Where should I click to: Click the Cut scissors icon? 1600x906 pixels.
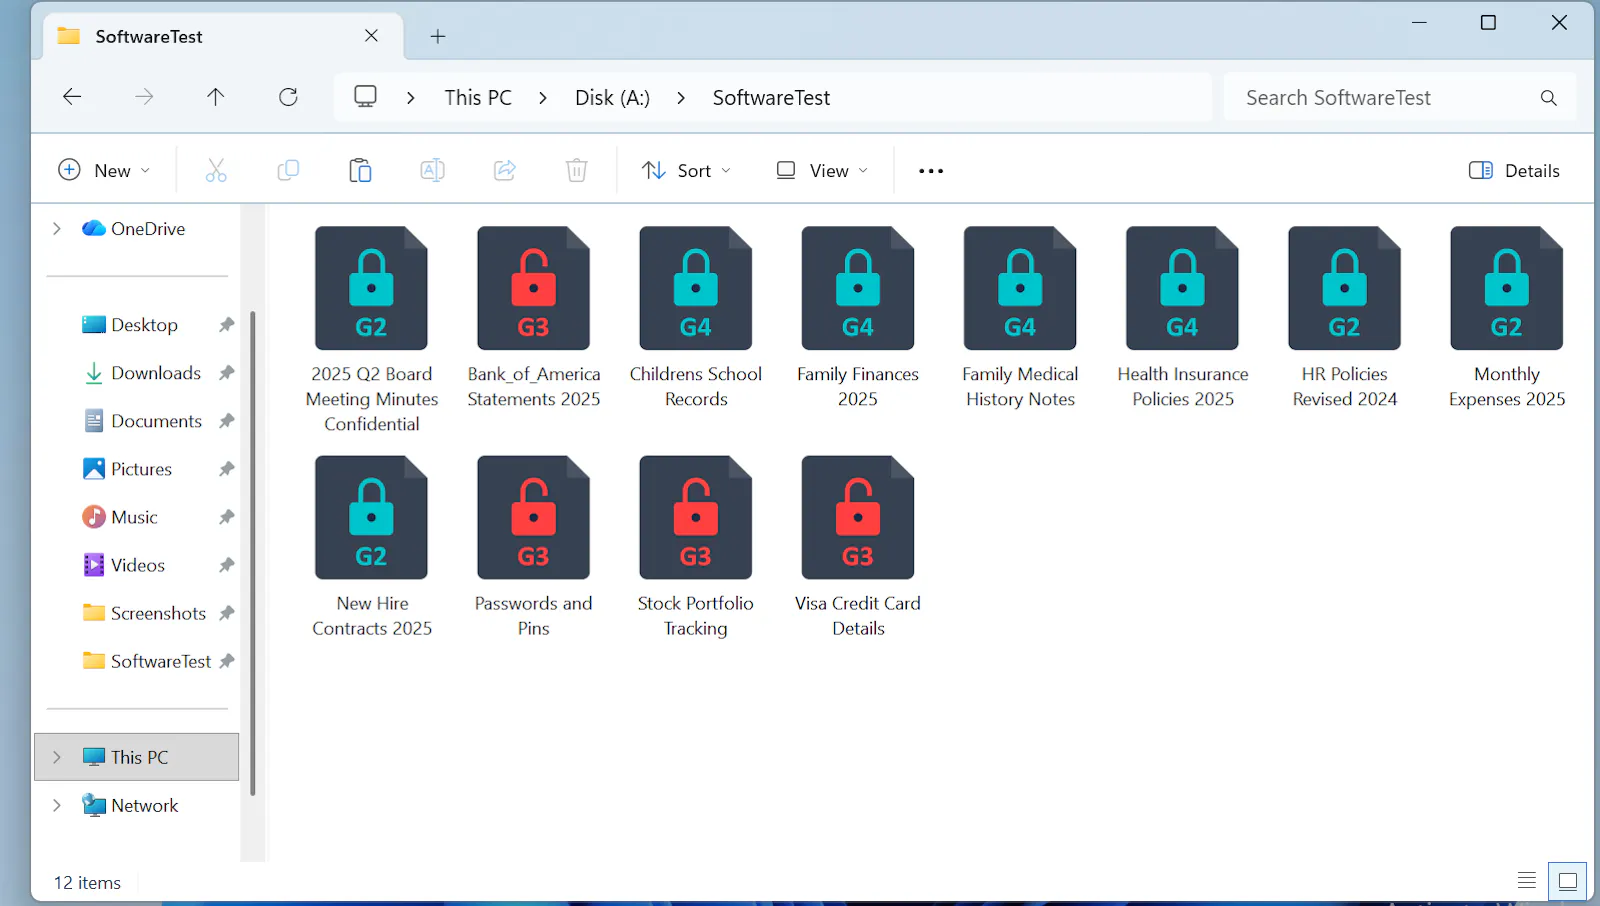(x=216, y=170)
